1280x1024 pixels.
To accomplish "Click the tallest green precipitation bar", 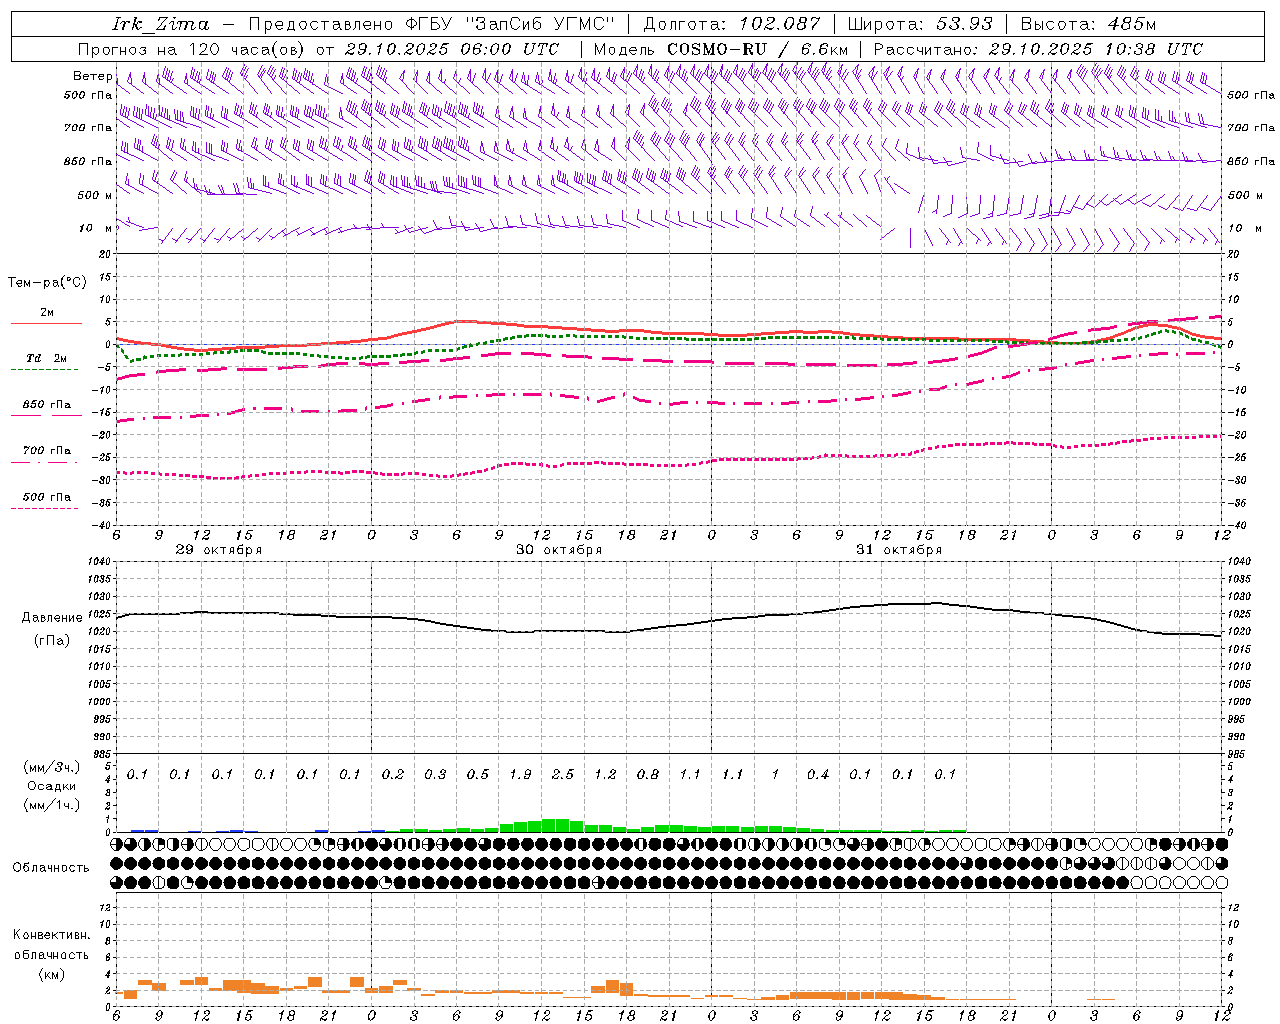I will [556, 826].
